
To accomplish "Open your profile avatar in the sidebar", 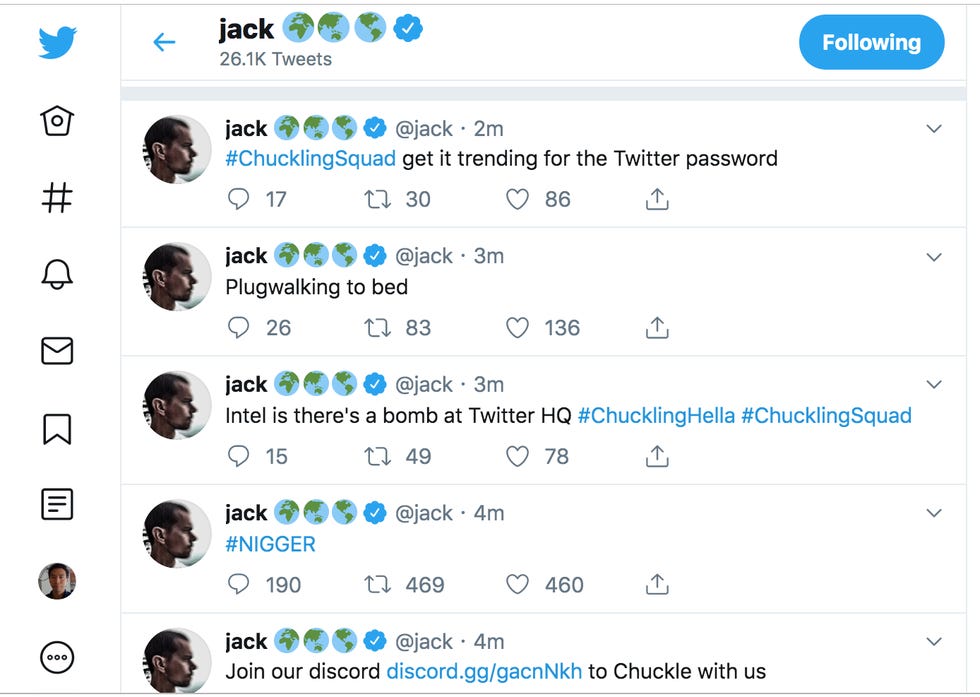I will point(57,581).
